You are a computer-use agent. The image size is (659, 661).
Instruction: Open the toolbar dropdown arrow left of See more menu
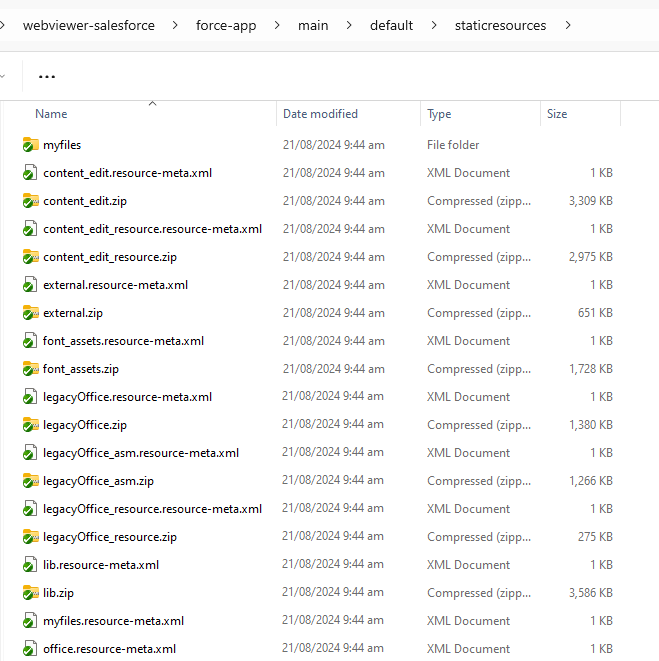pos(3,76)
